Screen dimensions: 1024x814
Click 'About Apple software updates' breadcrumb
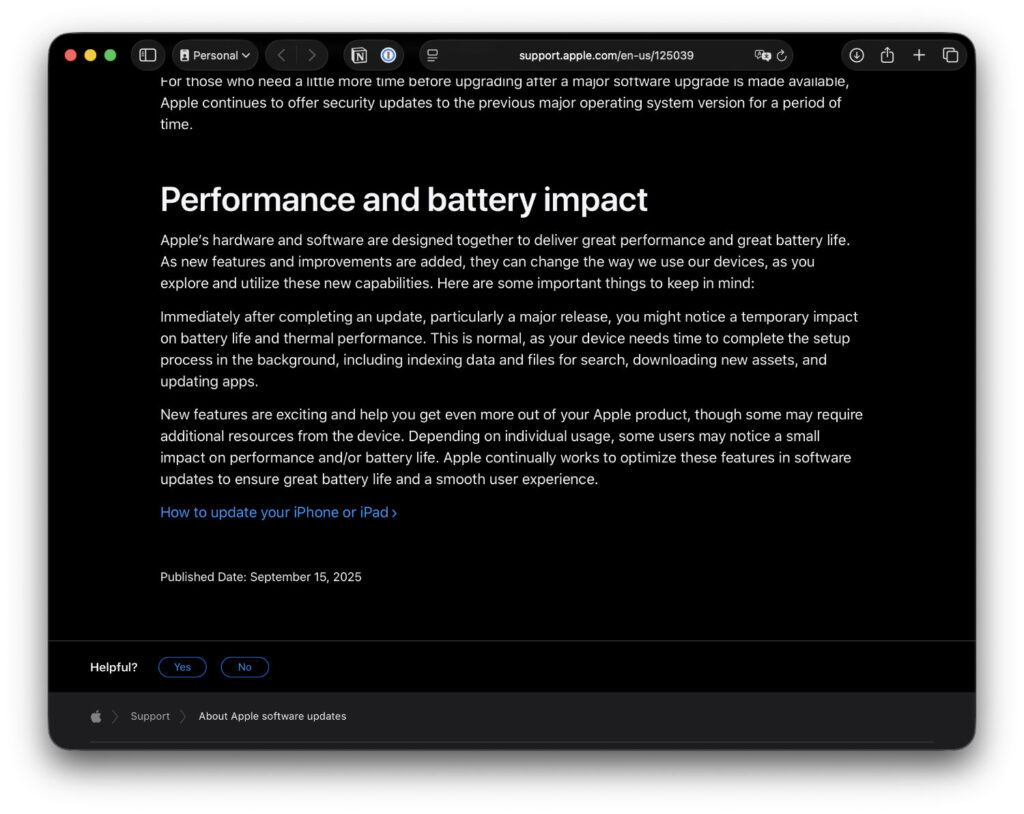tap(272, 716)
